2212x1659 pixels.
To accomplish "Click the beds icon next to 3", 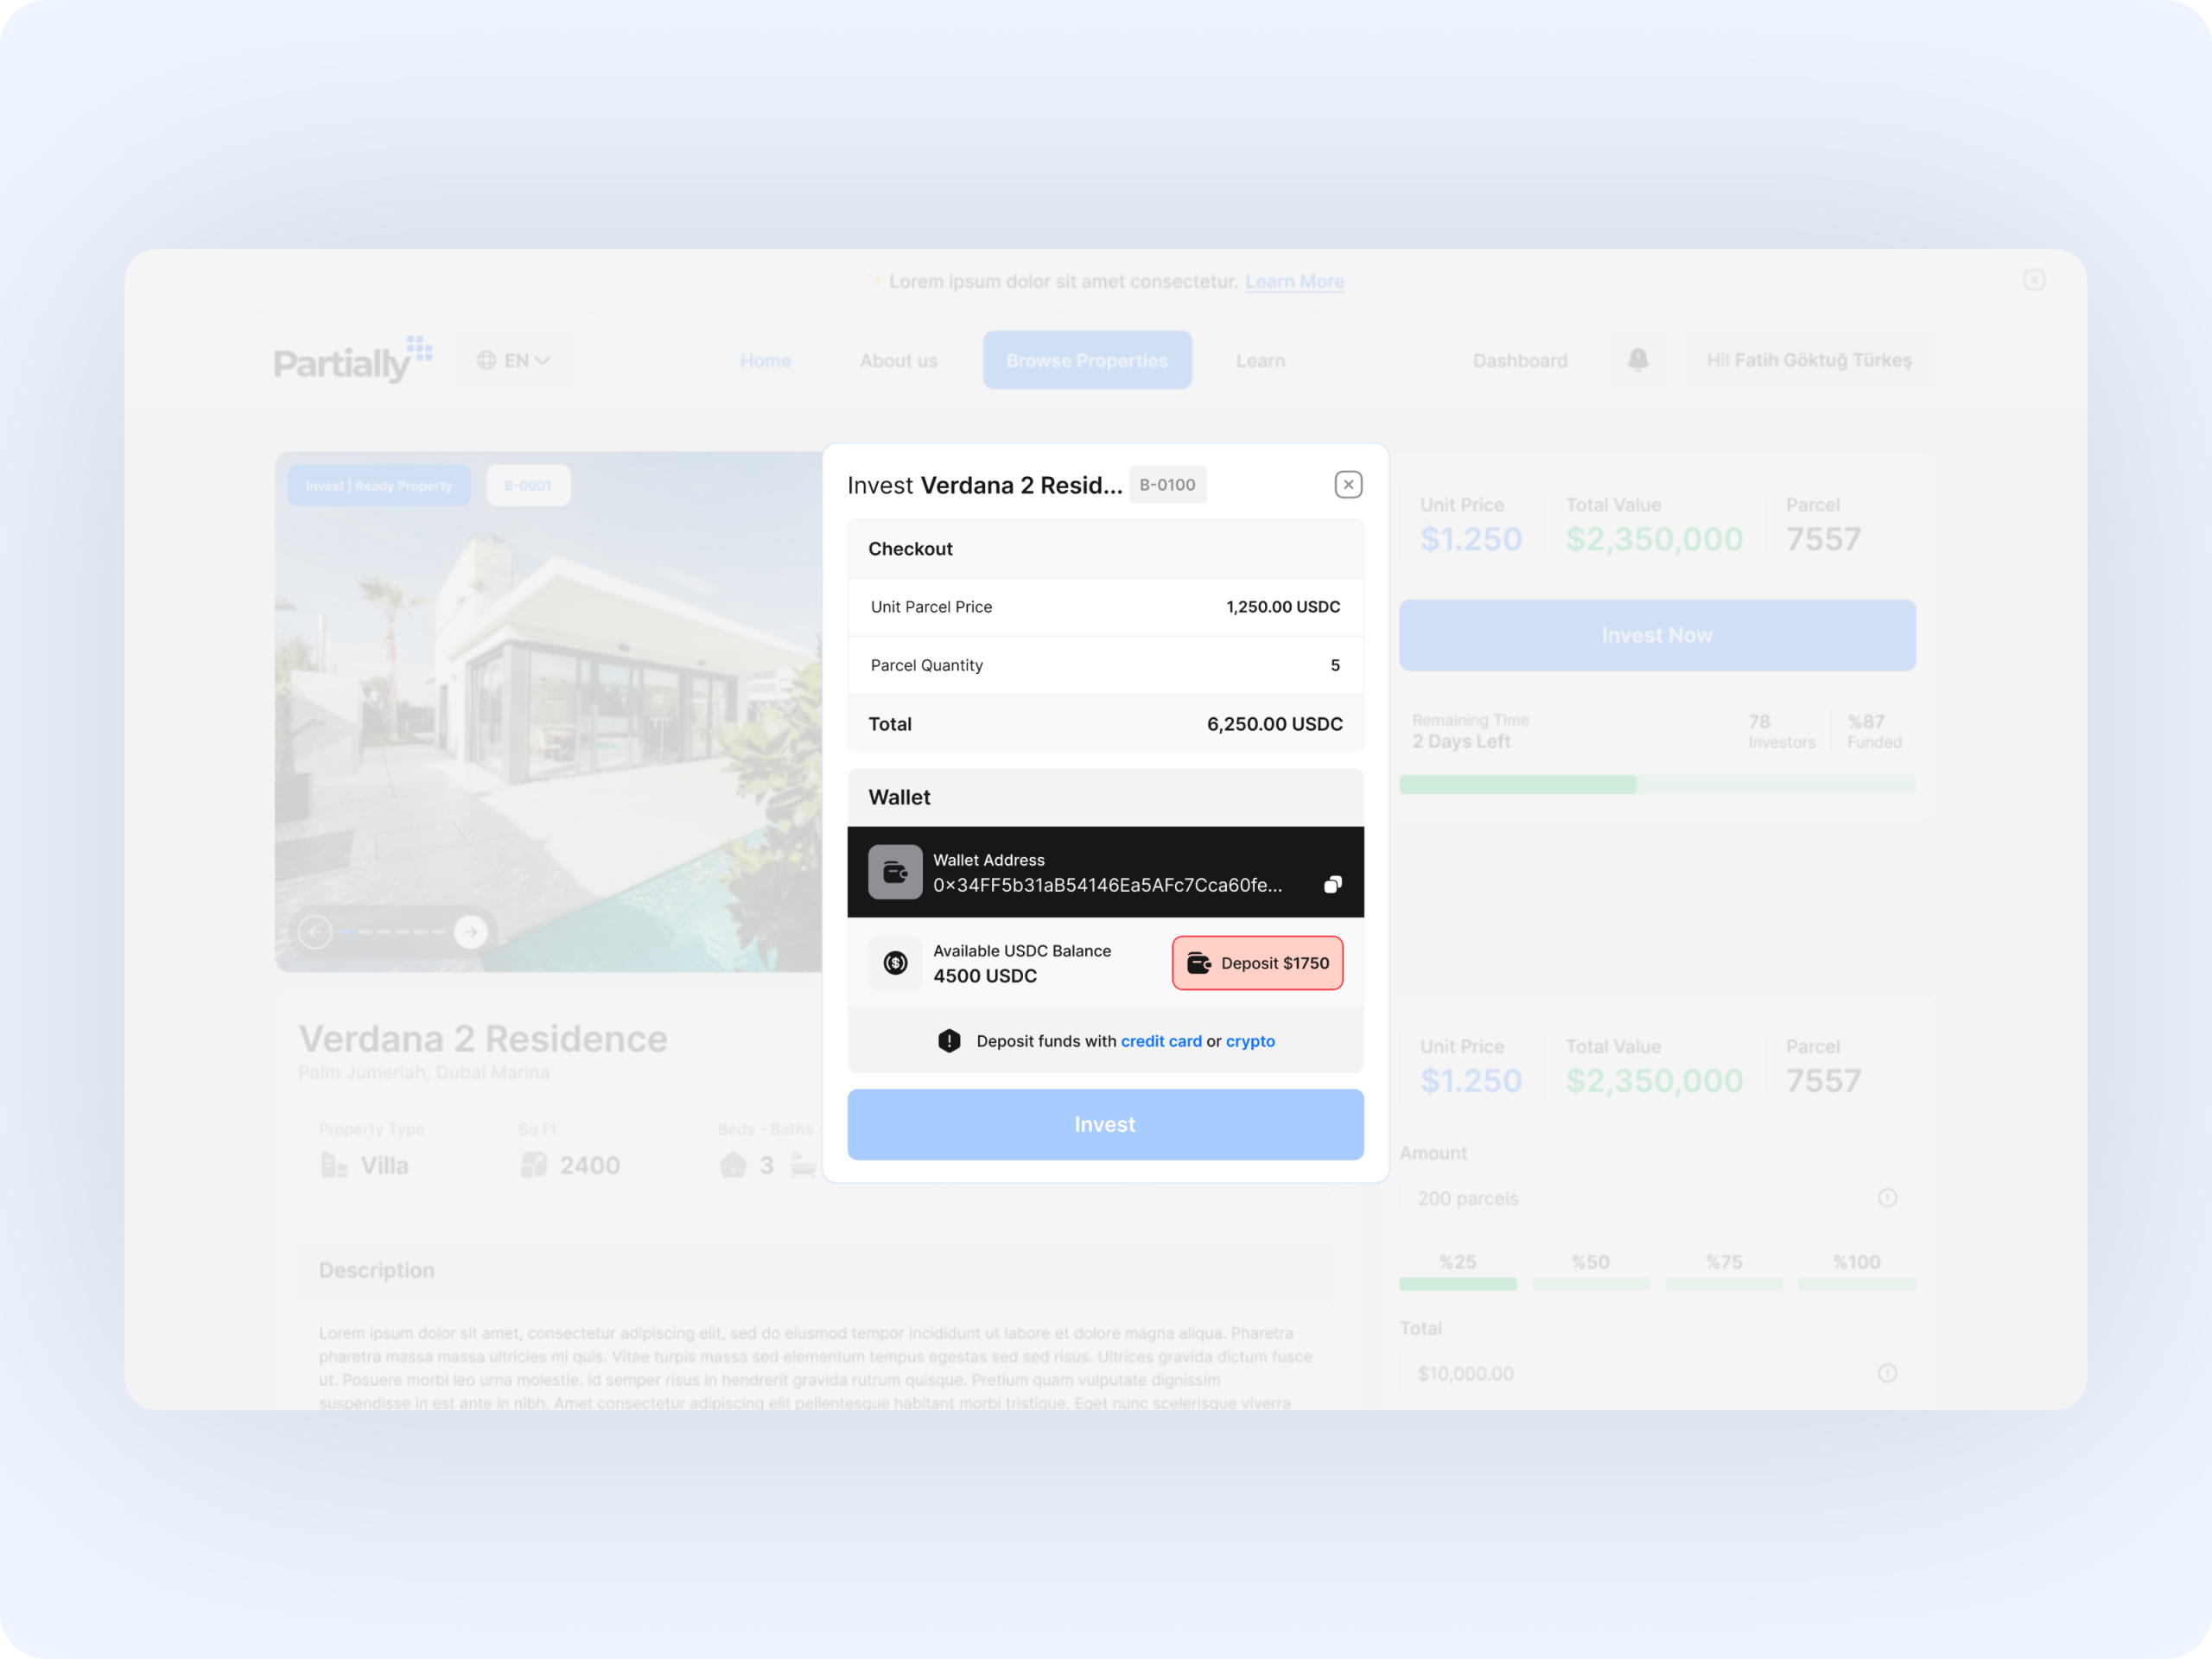I will click(x=733, y=1166).
